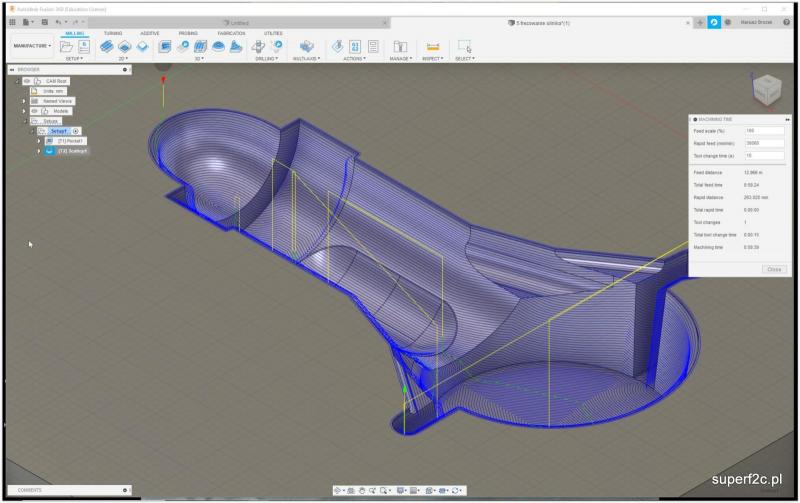800x503 pixels.
Task: Click the Rapid feed input field
Action: tap(765, 143)
